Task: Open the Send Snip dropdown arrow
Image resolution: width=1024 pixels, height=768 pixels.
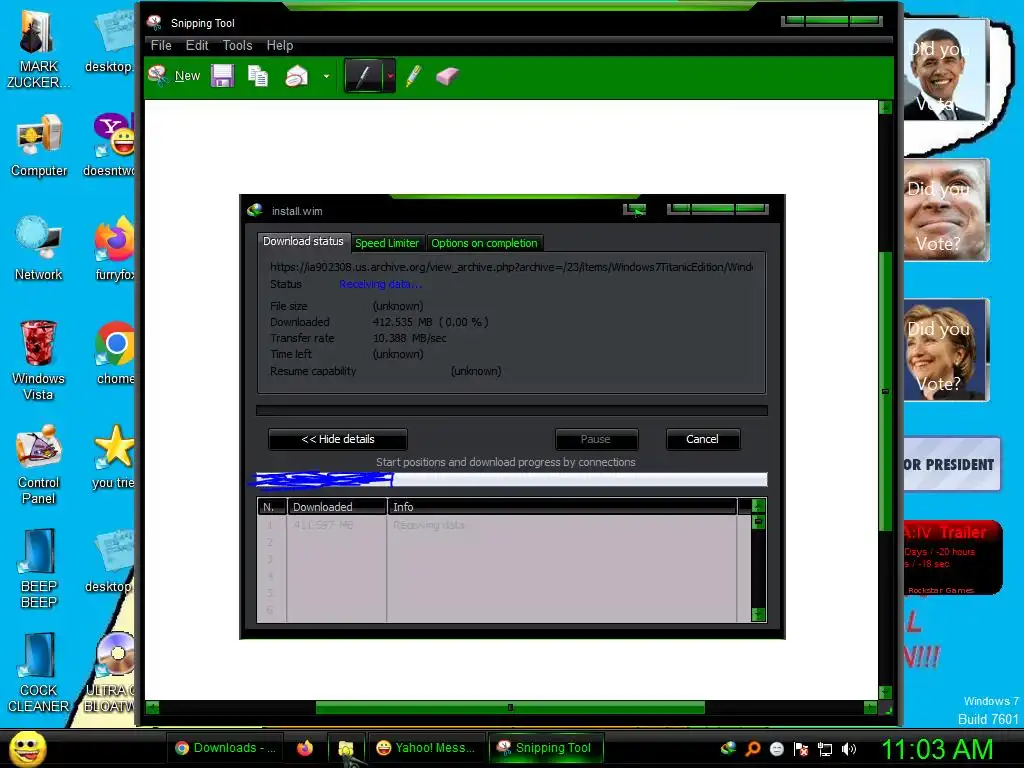Action: [326, 76]
